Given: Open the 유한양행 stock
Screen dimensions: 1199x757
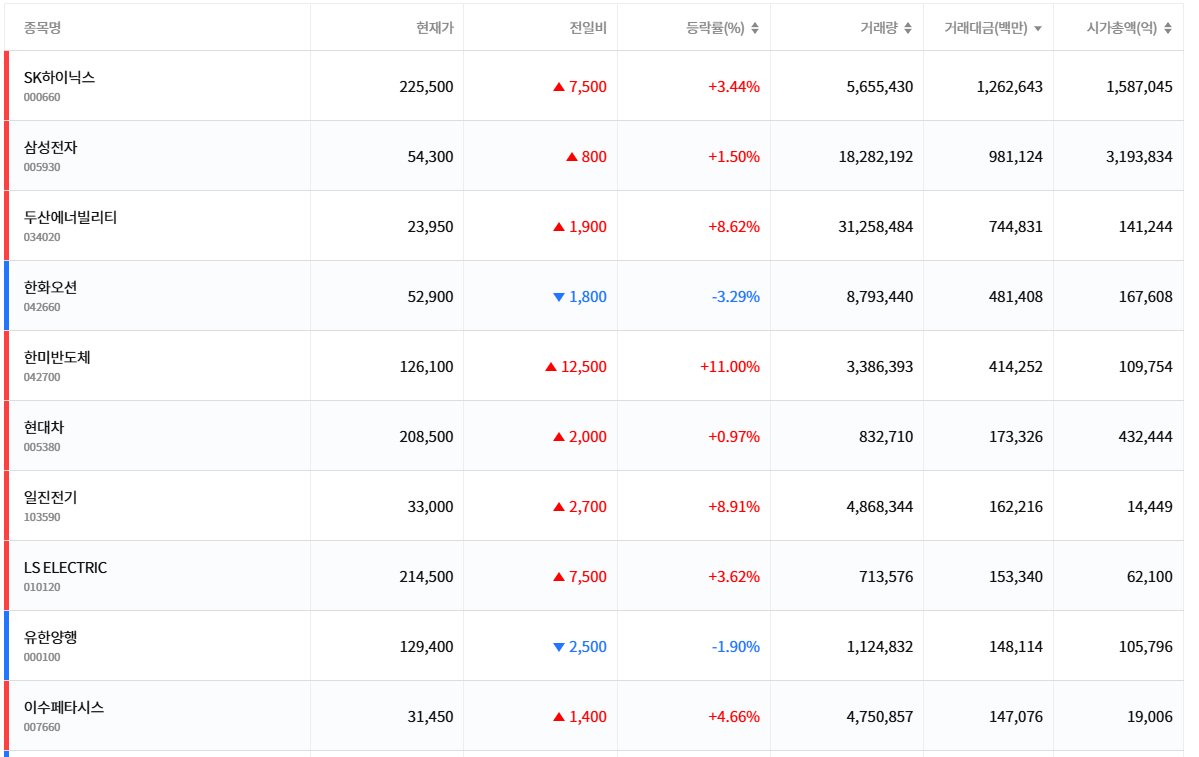Looking at the screenshot, I should tap(50, 637).
